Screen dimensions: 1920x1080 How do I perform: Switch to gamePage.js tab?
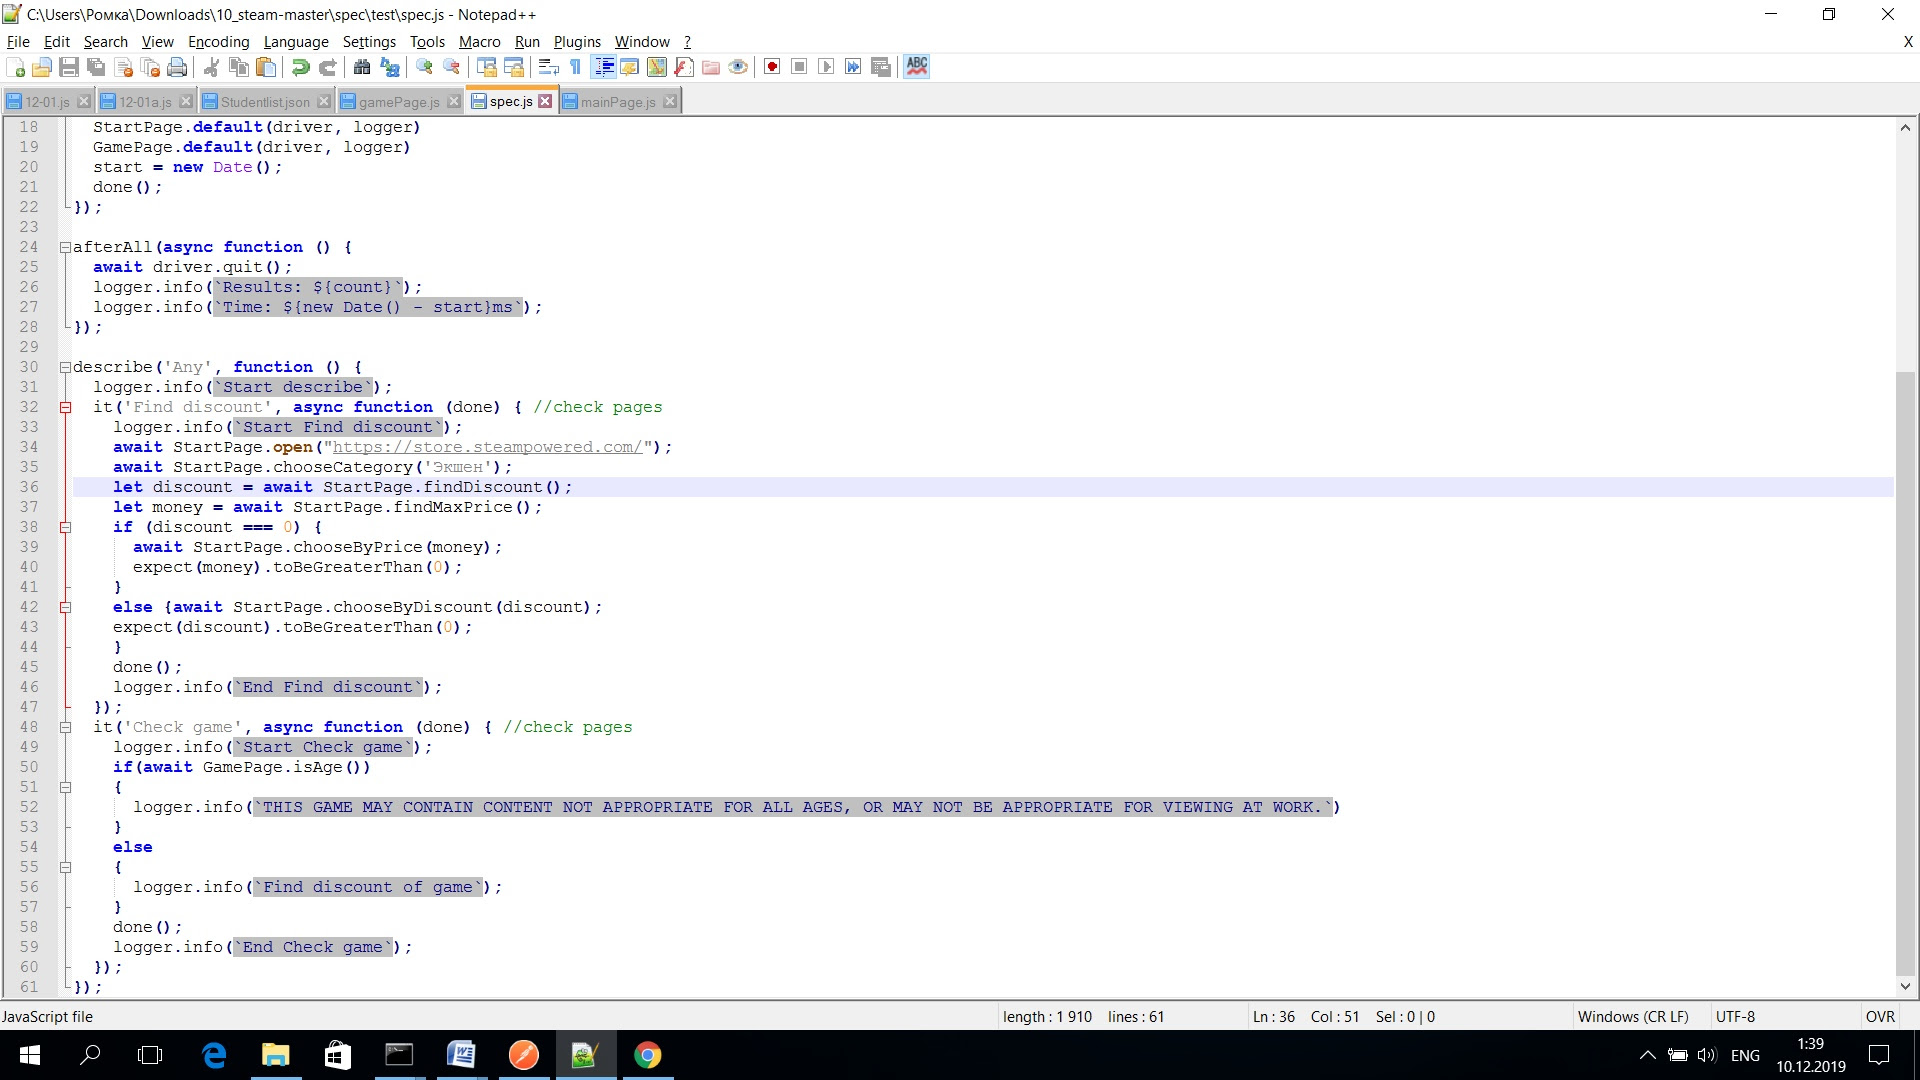399,102
